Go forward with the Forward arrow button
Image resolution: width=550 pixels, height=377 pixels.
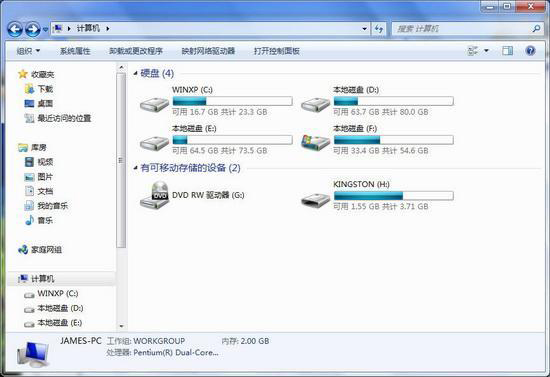click(x=33, y=29)
